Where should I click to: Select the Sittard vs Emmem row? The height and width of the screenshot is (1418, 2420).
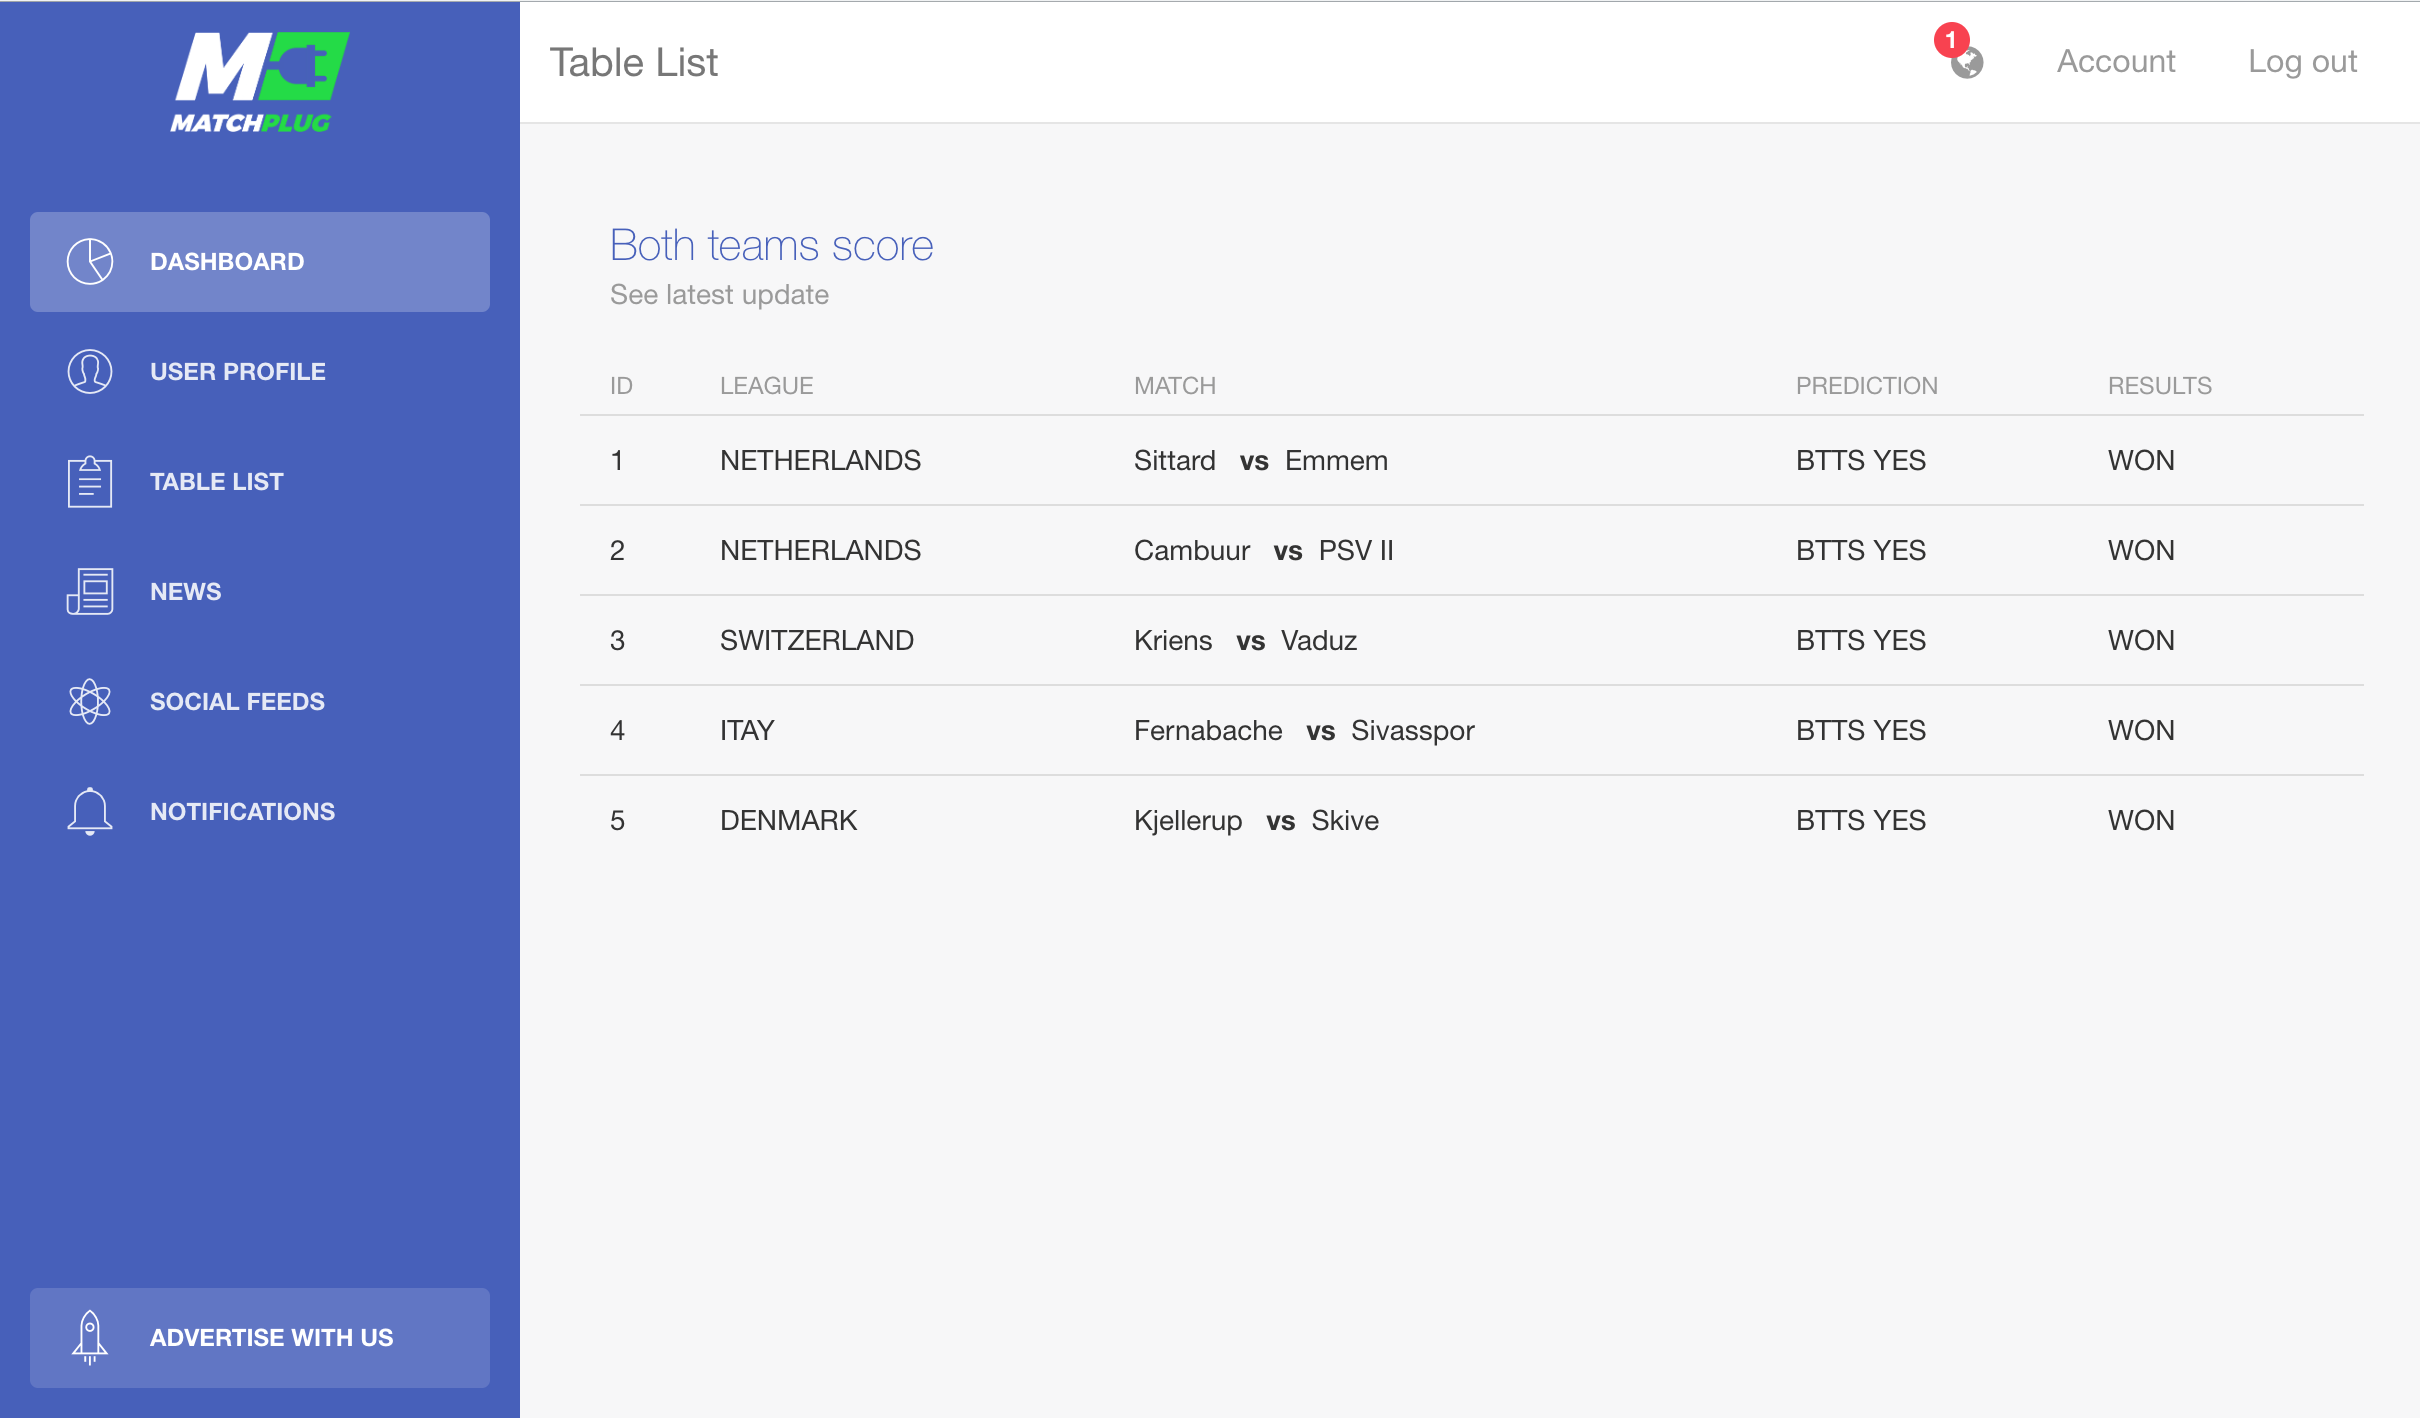tap(1260, 461)
